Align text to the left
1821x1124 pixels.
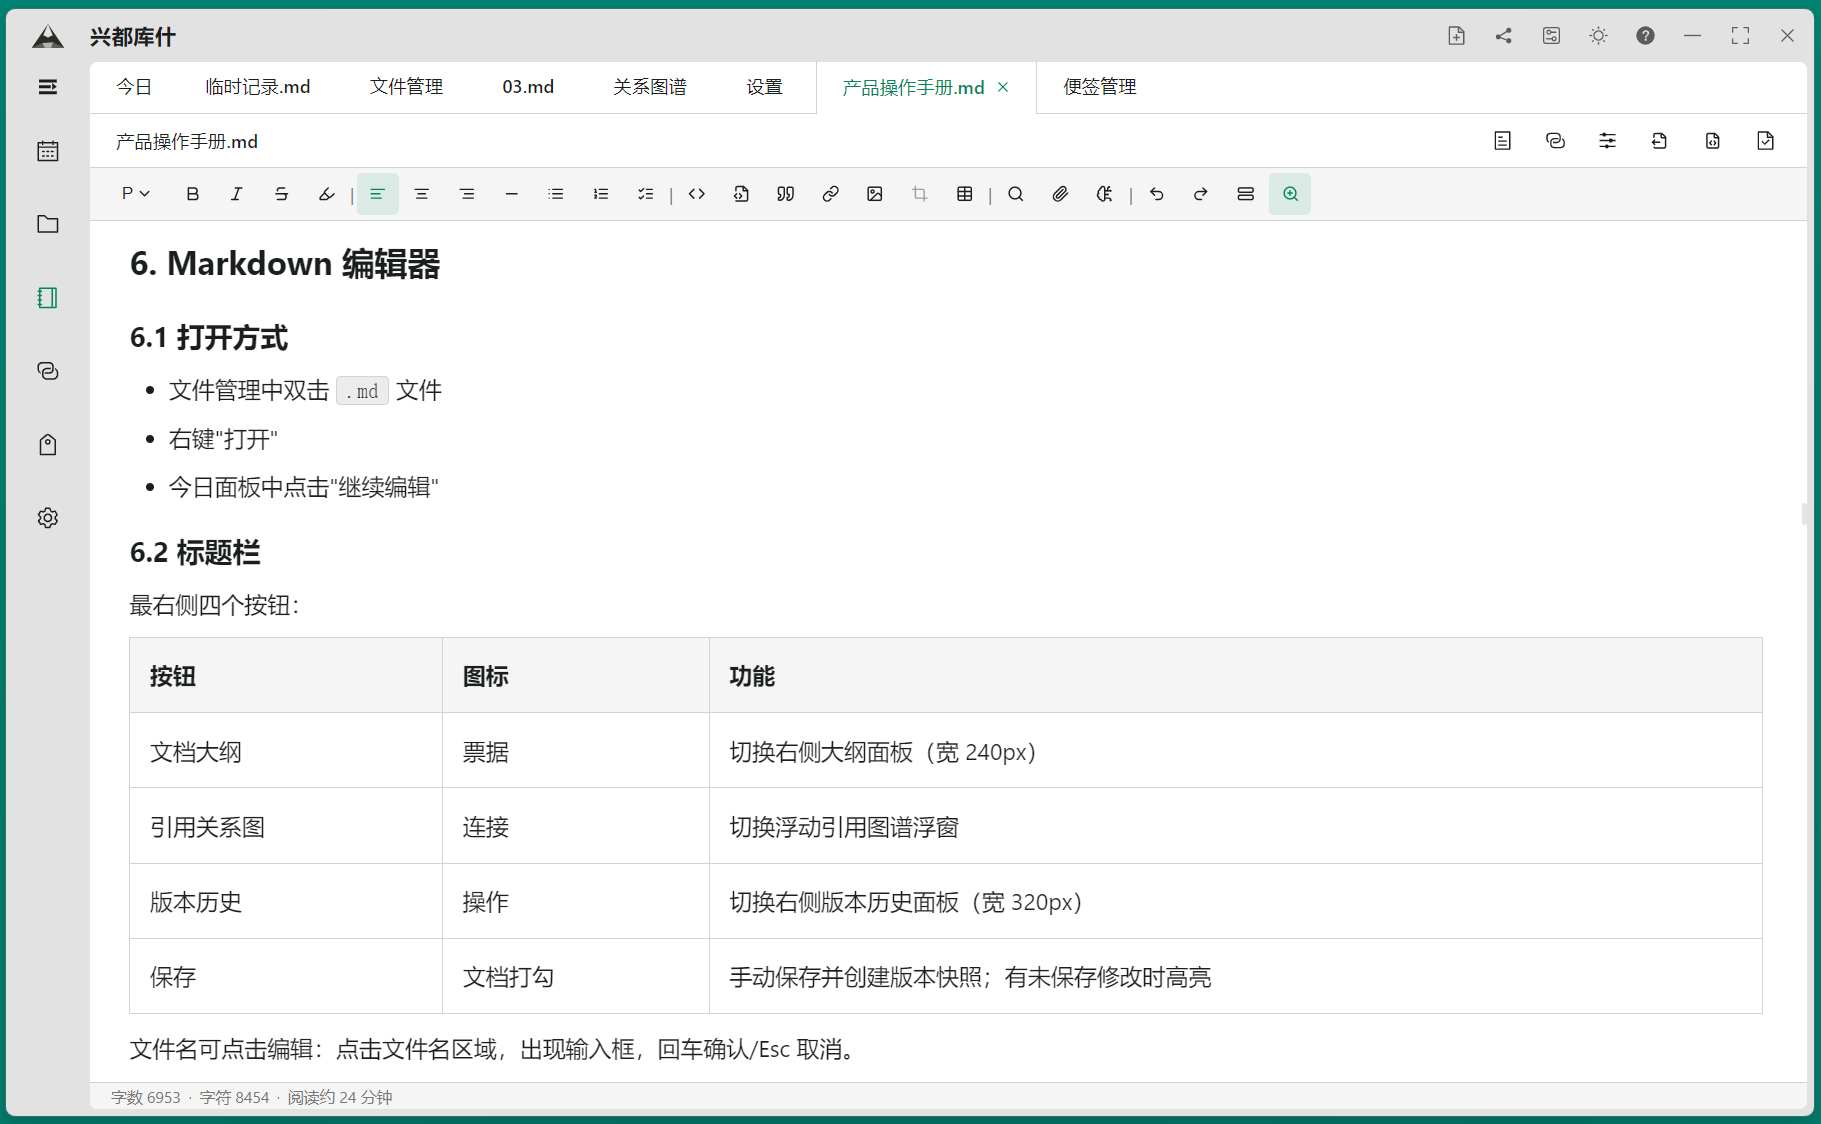coord(377,194)
